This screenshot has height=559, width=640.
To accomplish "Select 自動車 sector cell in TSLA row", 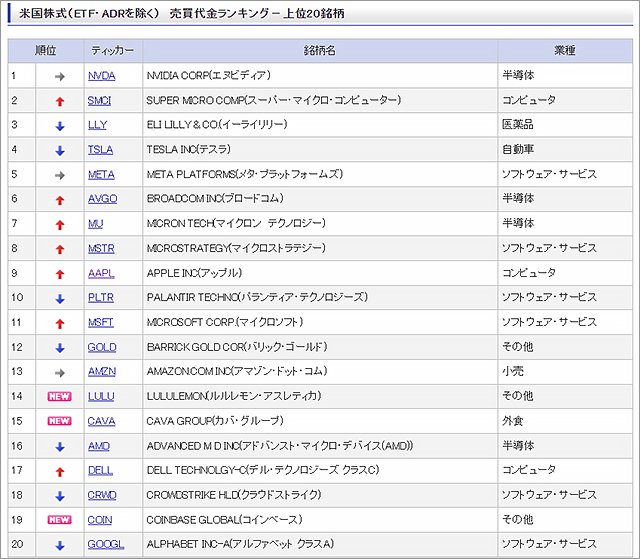I will coord(565,150).
